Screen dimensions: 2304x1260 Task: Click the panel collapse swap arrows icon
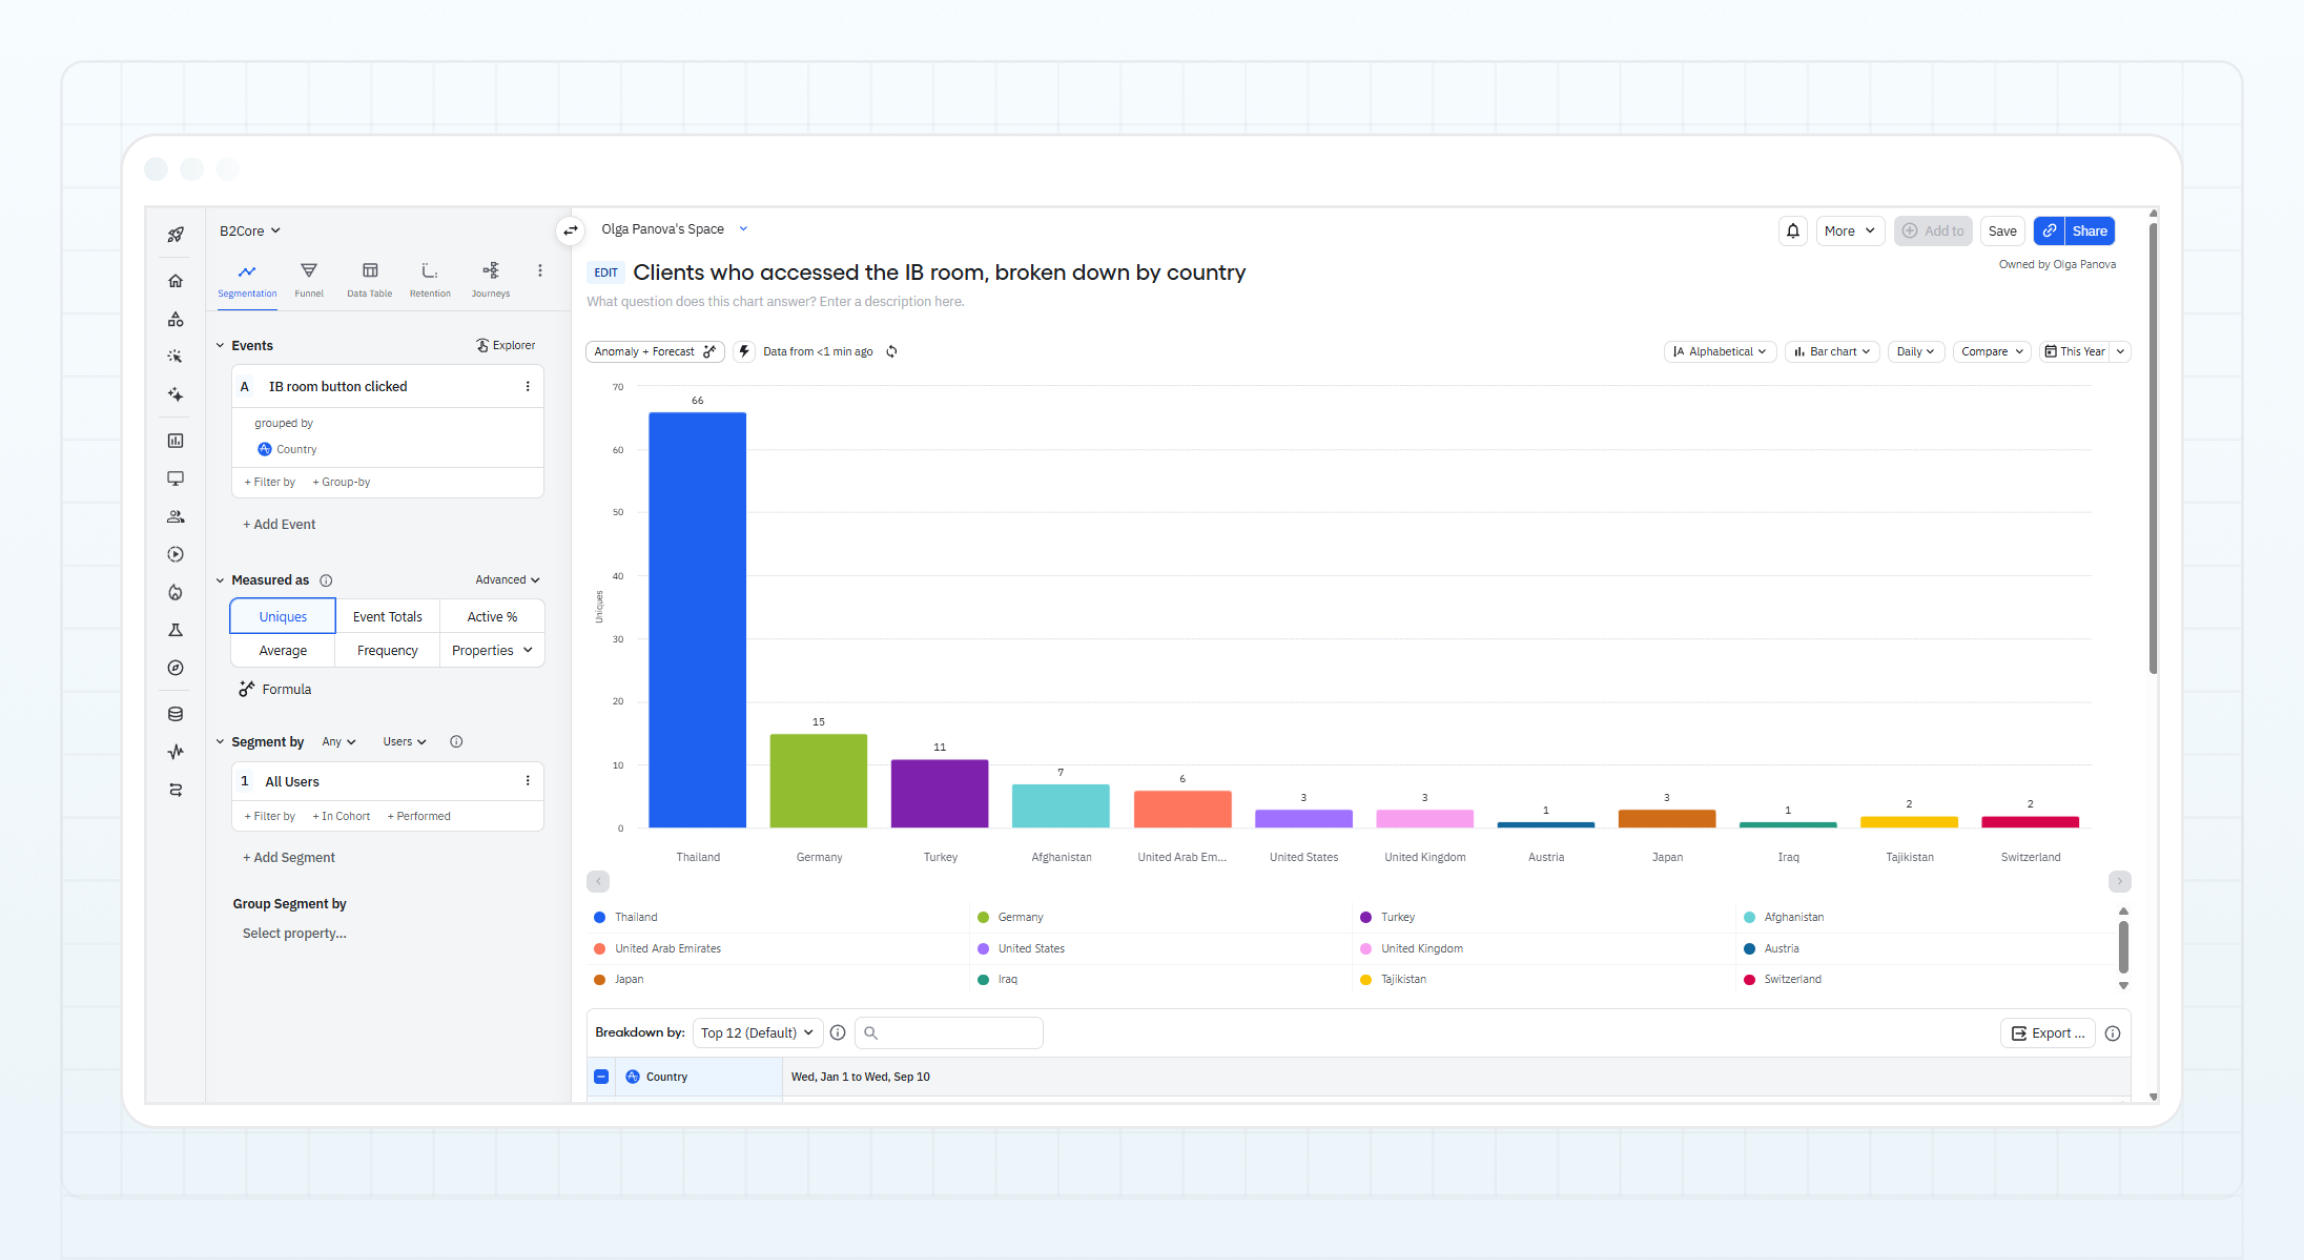pyautogui.click(x=570, y=231)
